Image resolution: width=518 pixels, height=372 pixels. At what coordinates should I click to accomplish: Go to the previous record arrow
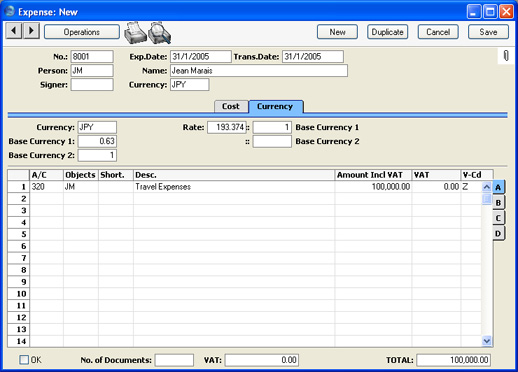14,31
